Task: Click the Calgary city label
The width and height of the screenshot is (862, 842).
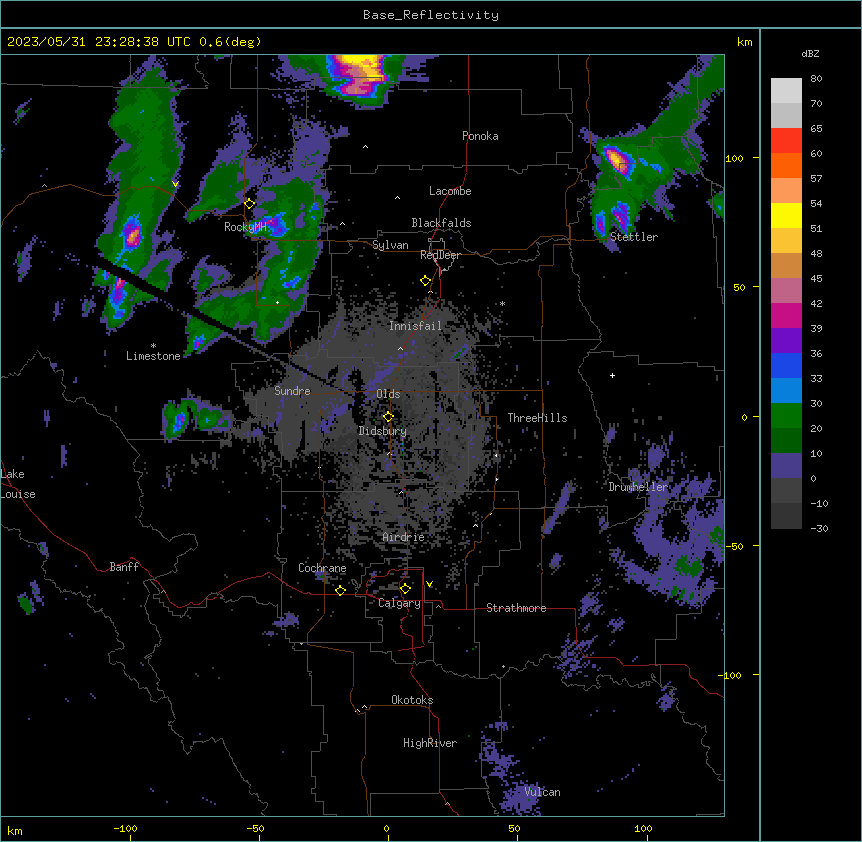Action: [399, 603]
